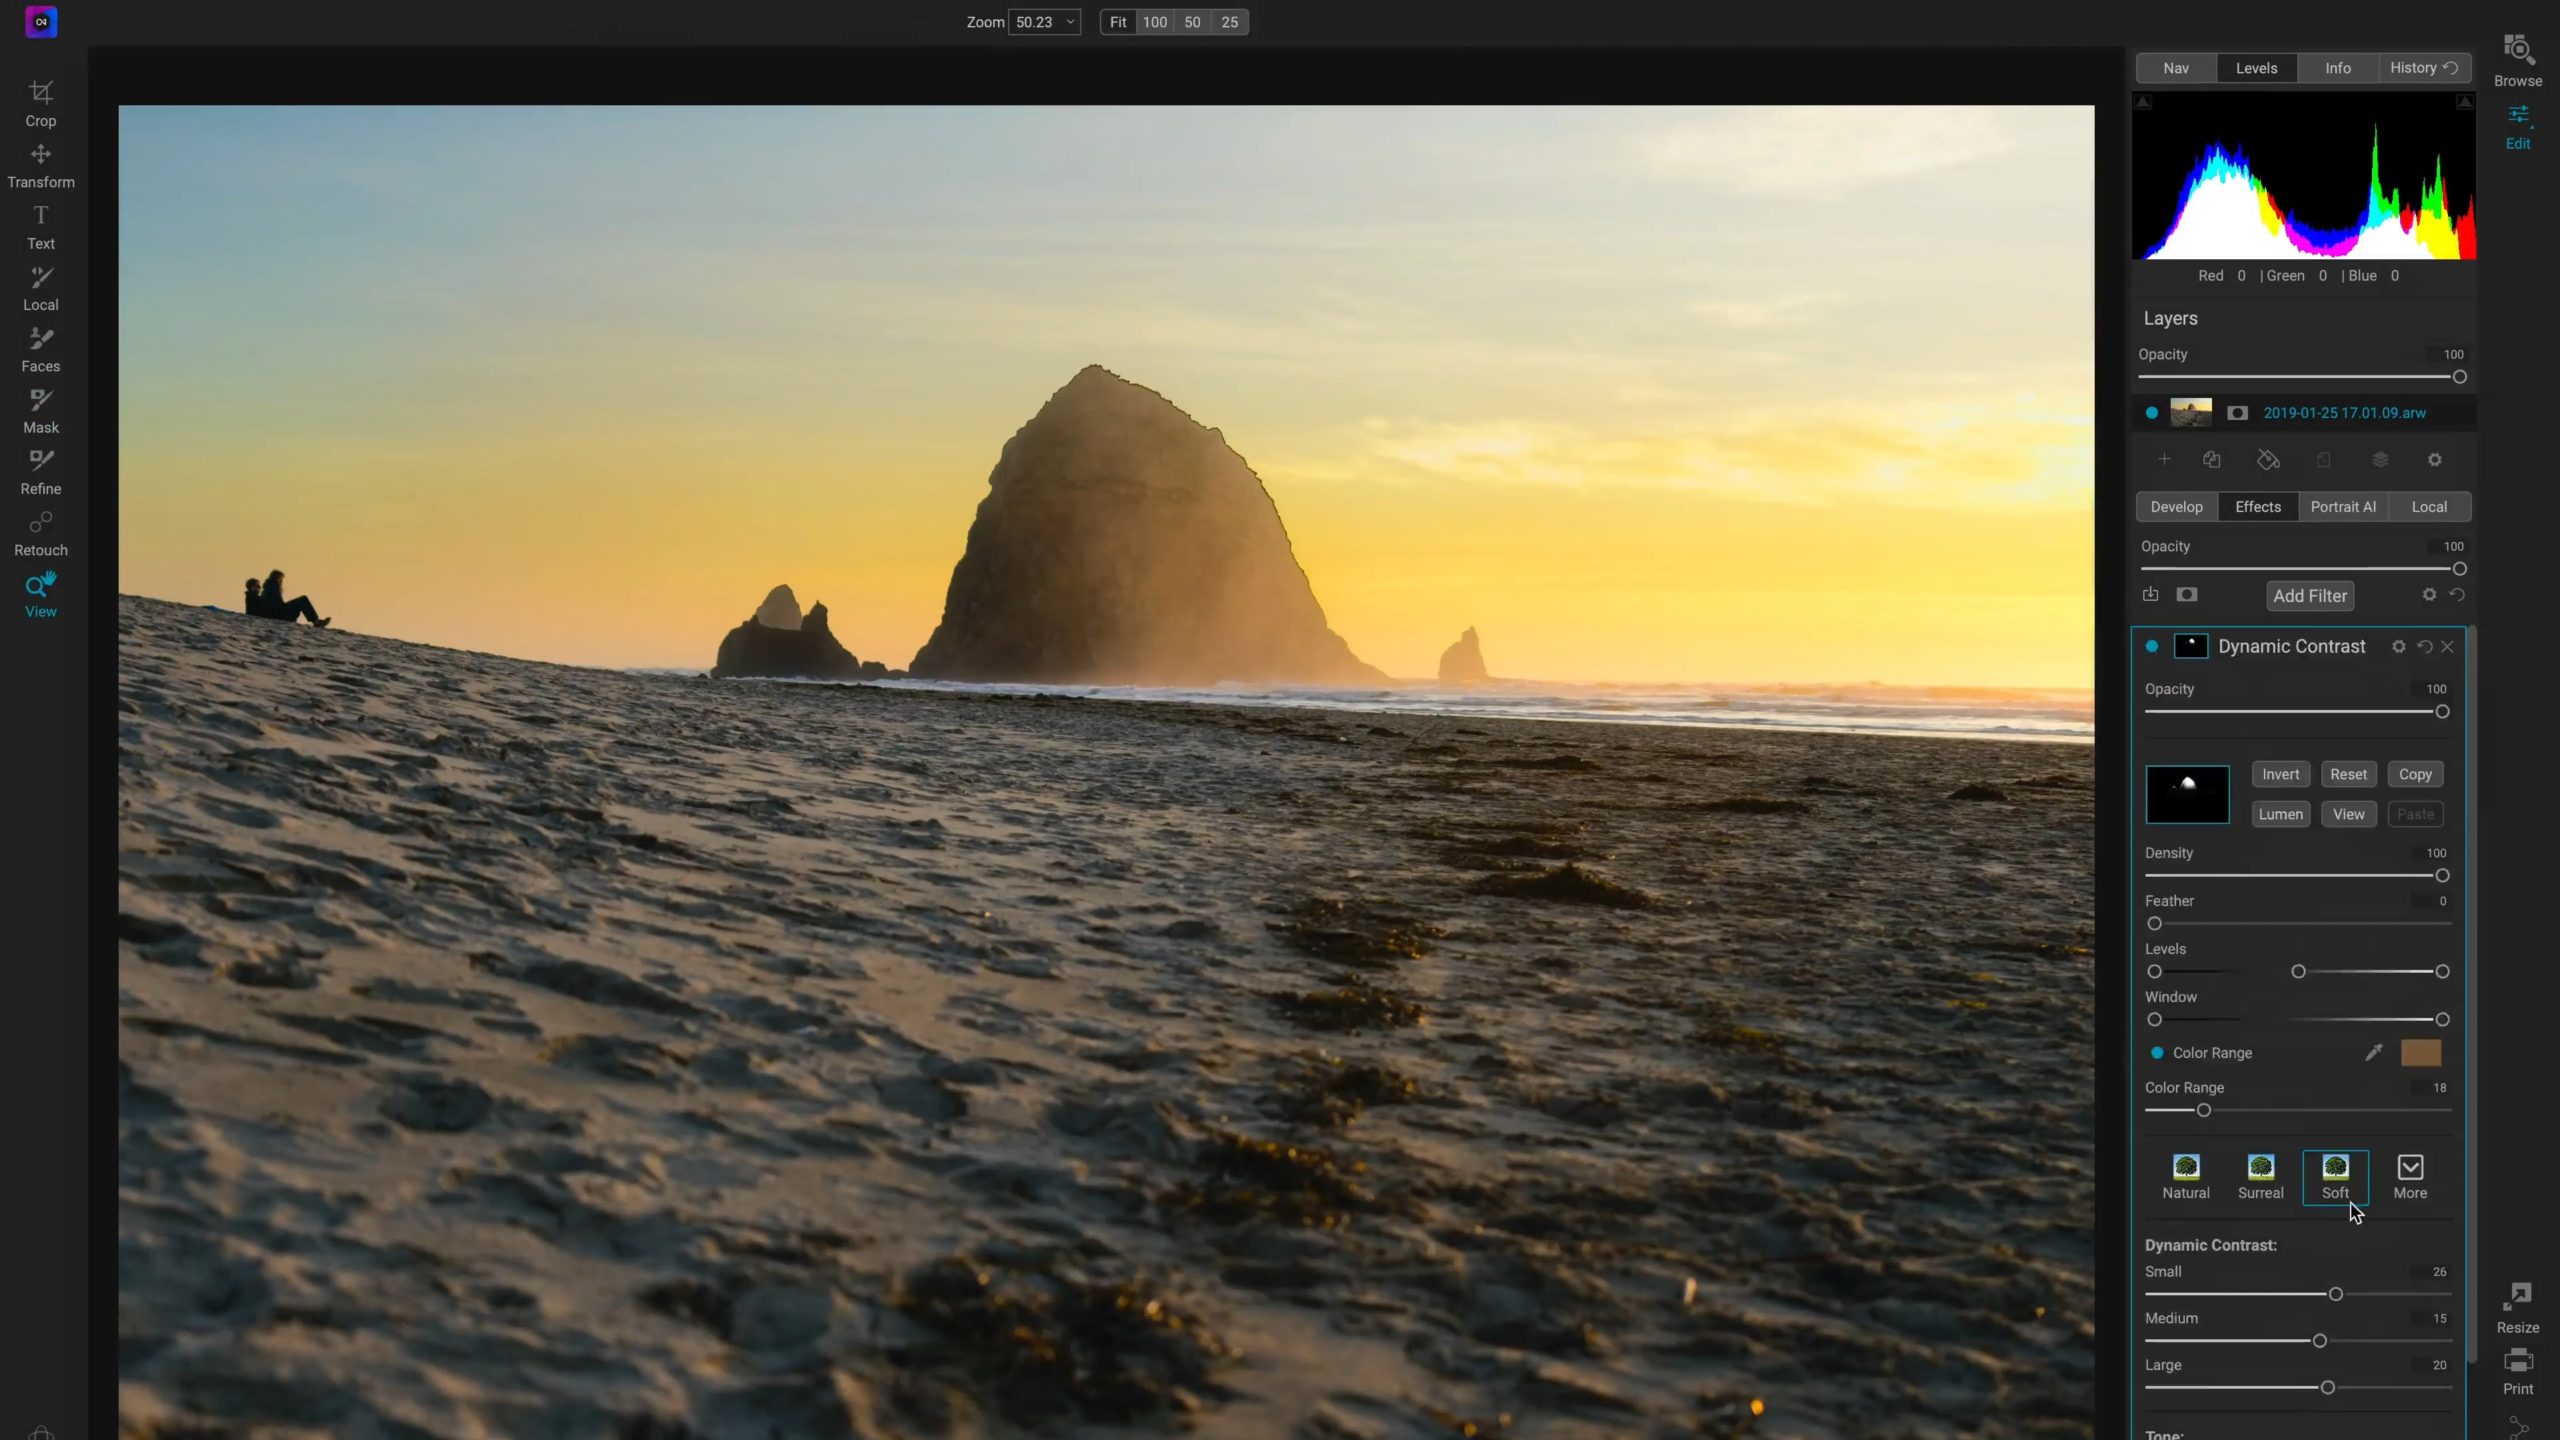Open the Portrait AI tab
The image size is (2560, 1440).
(2343, 507)
